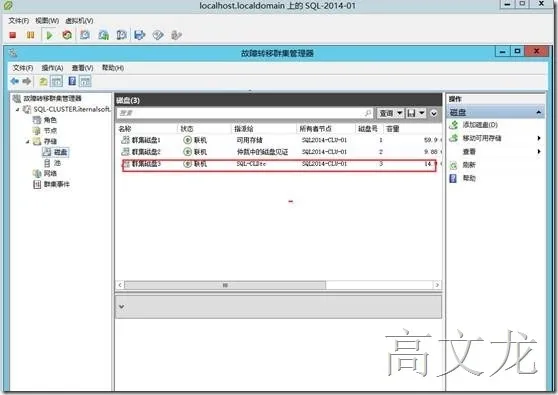
Task: Click the USB device connect icon
Action: [x=176, y=35]
